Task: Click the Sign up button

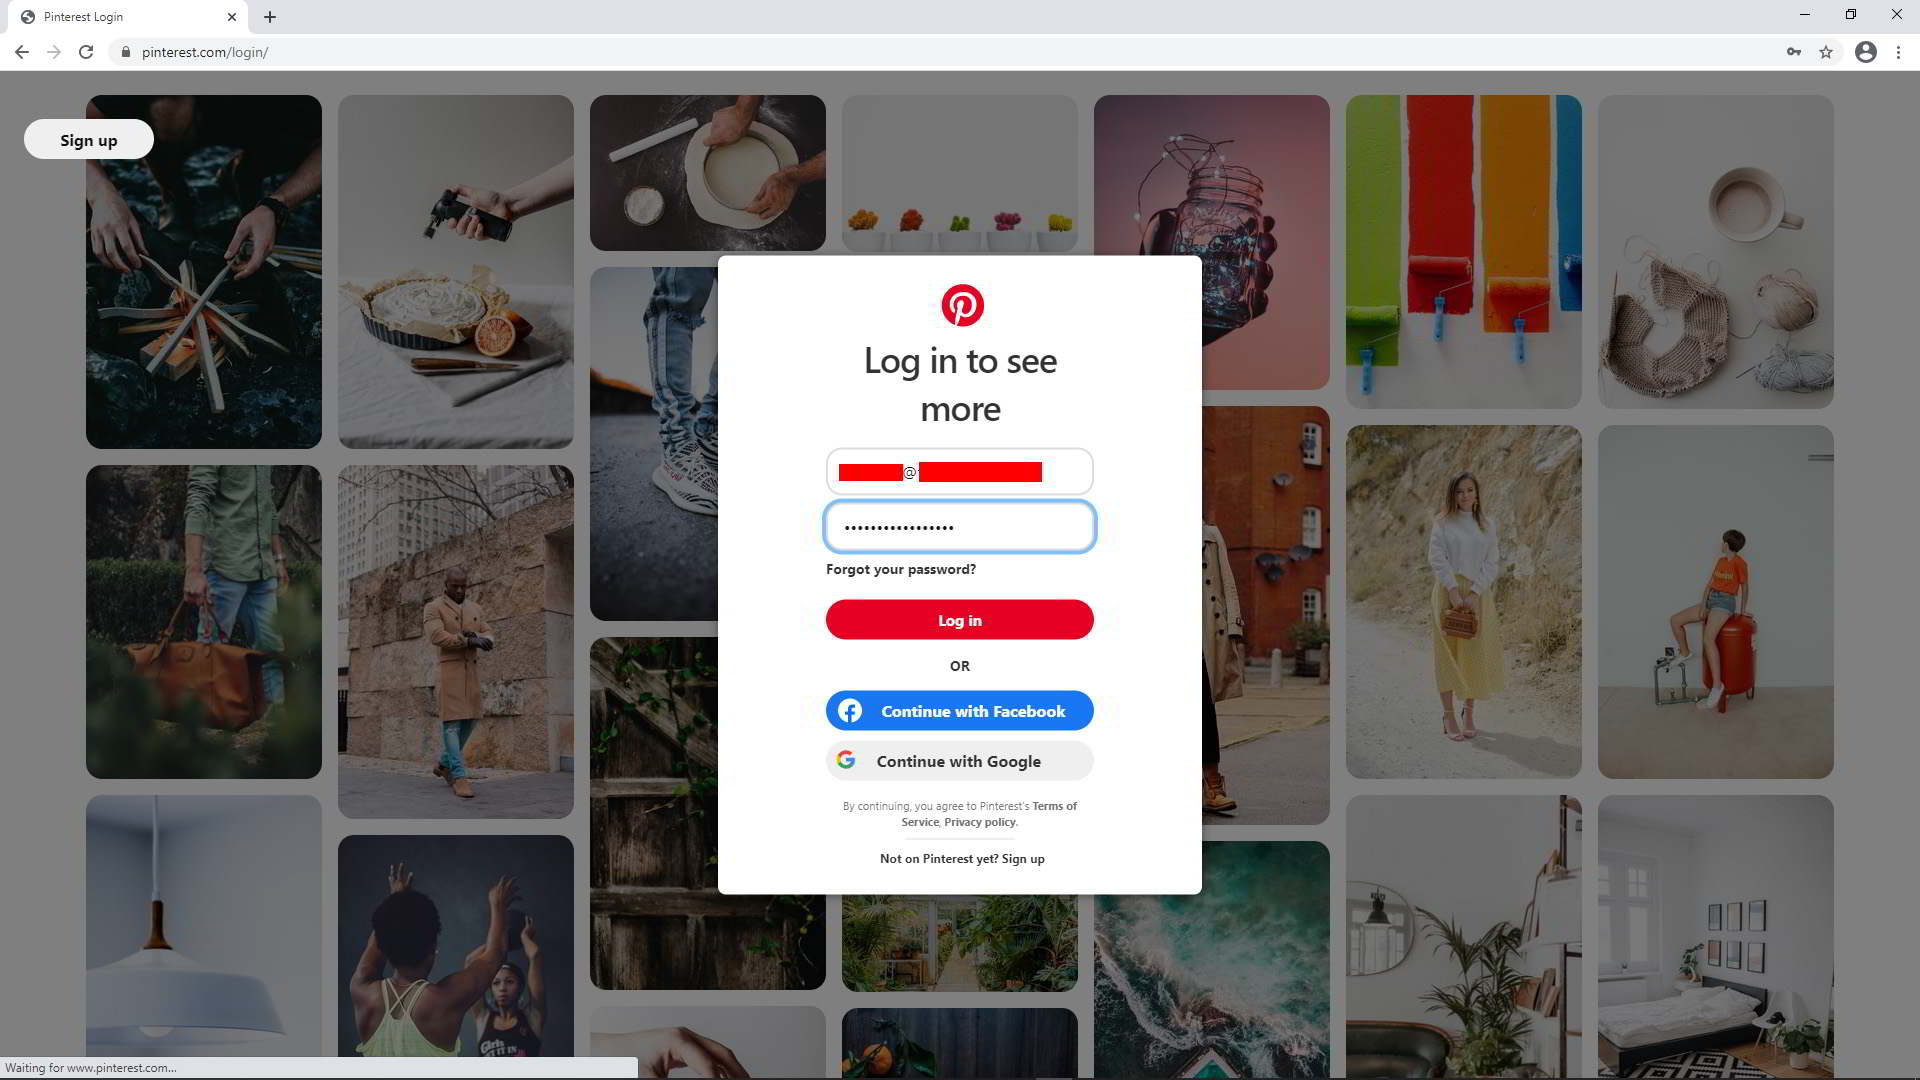Action: coord(88,138)
